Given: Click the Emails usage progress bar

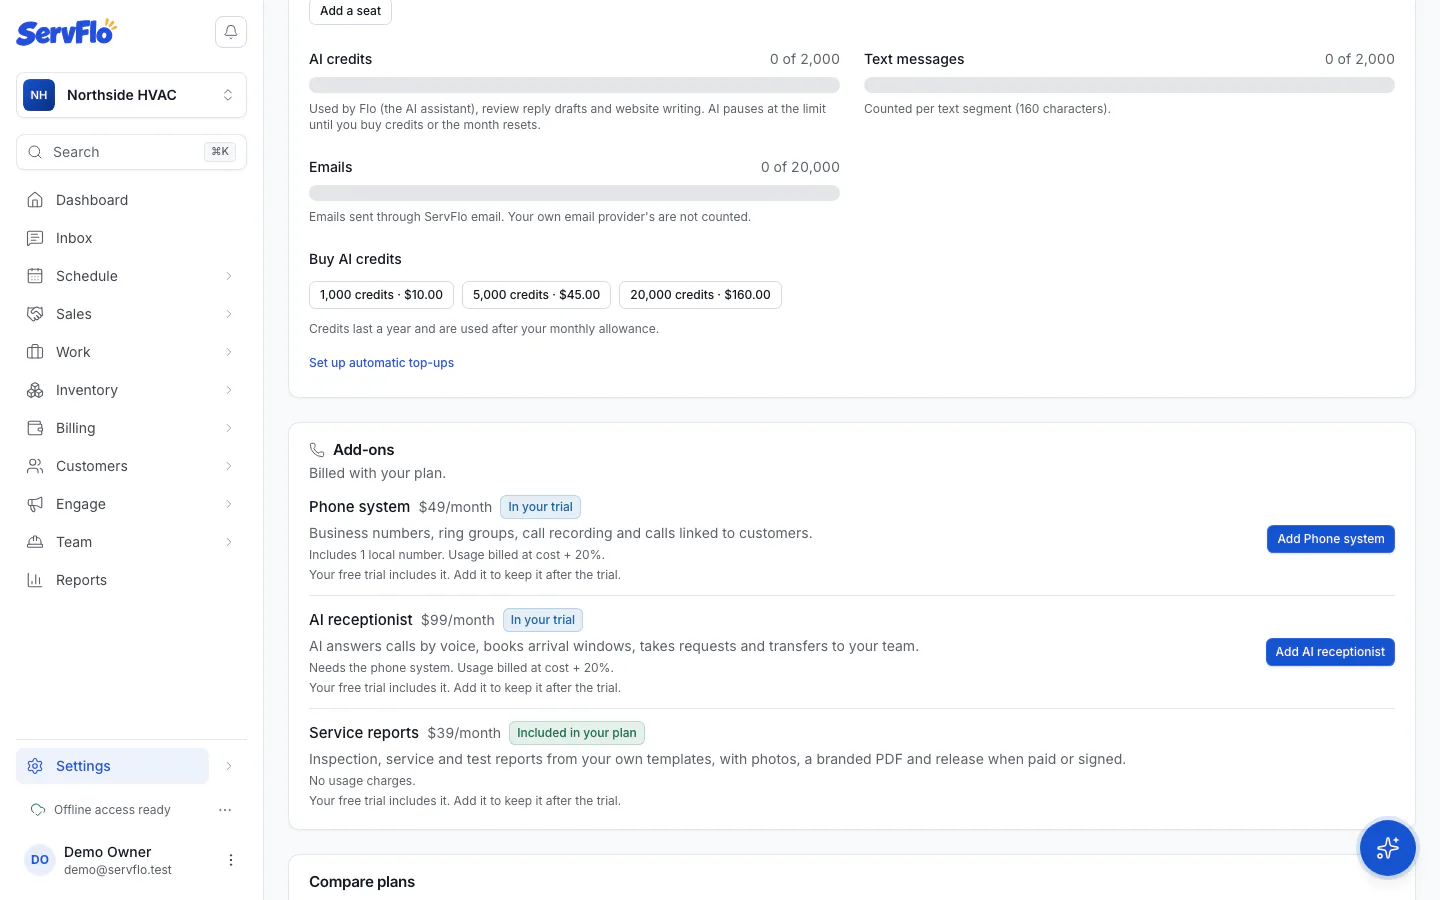Looking at the screenshot, I should pyautogui.click(x=574, y=193).
